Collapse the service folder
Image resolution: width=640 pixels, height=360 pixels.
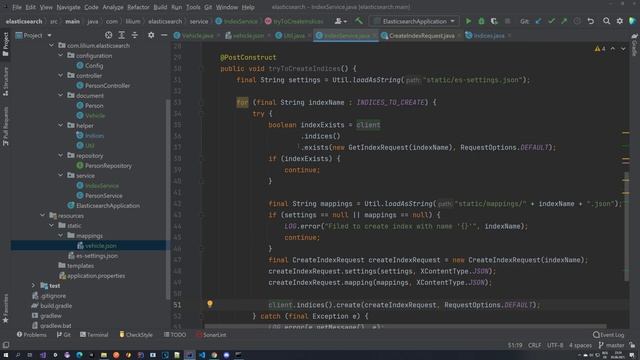point(61,176)
